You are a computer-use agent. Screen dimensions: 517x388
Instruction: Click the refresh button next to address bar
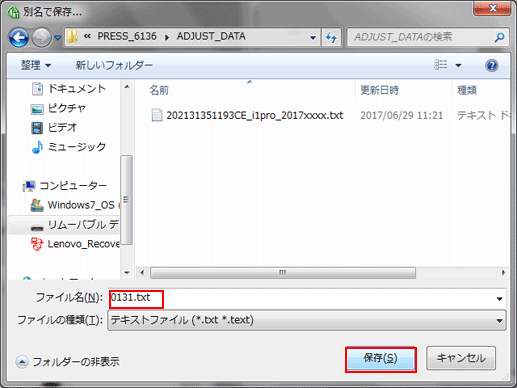point(331,37)
